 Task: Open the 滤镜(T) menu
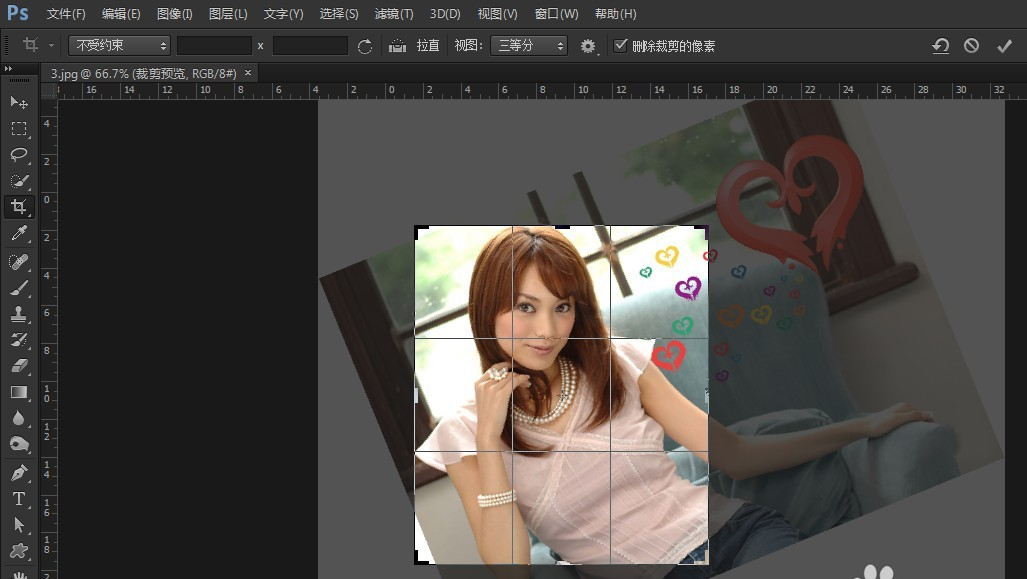point(394,14)
